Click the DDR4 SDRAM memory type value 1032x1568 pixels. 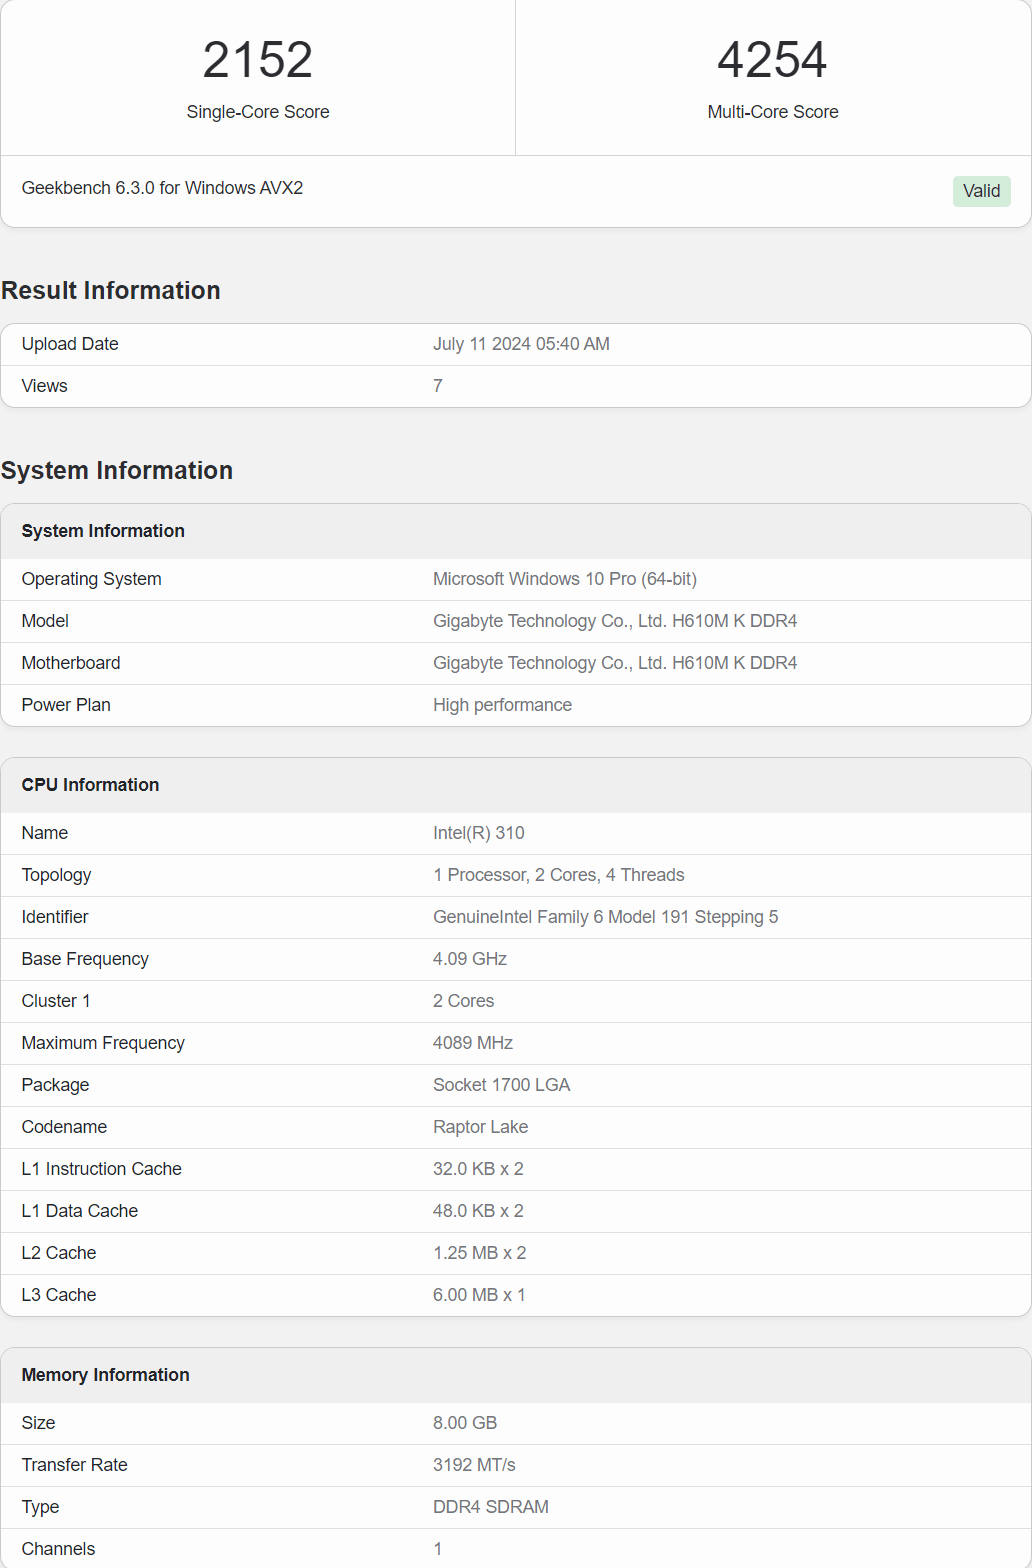pyautogui.click(x=490, y=1507)
